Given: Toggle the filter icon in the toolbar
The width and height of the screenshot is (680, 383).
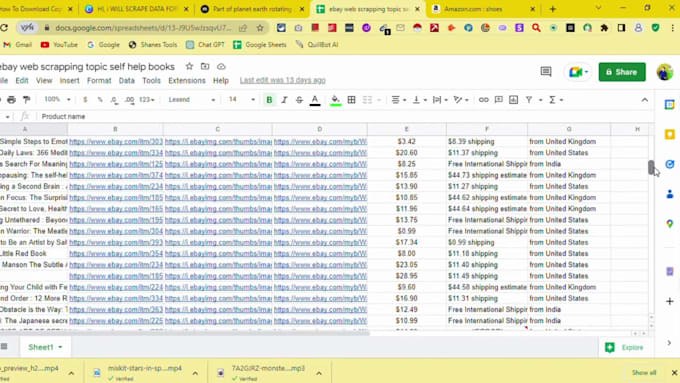Looking at the screenshot, I should tap(529, 100).
